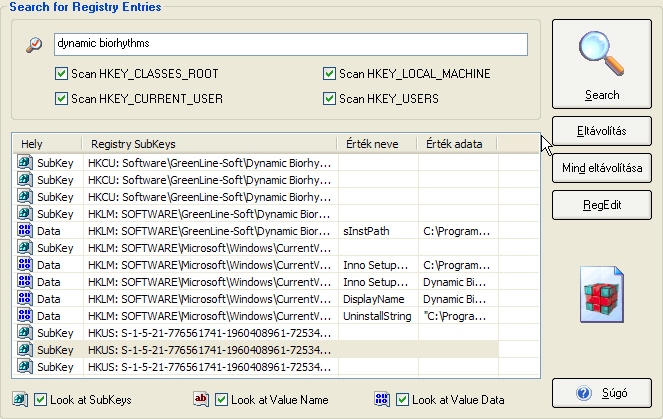Uncheck Scan HKEY_CLASSES_ROOT

pyautogui.click(x=63, y=74)
